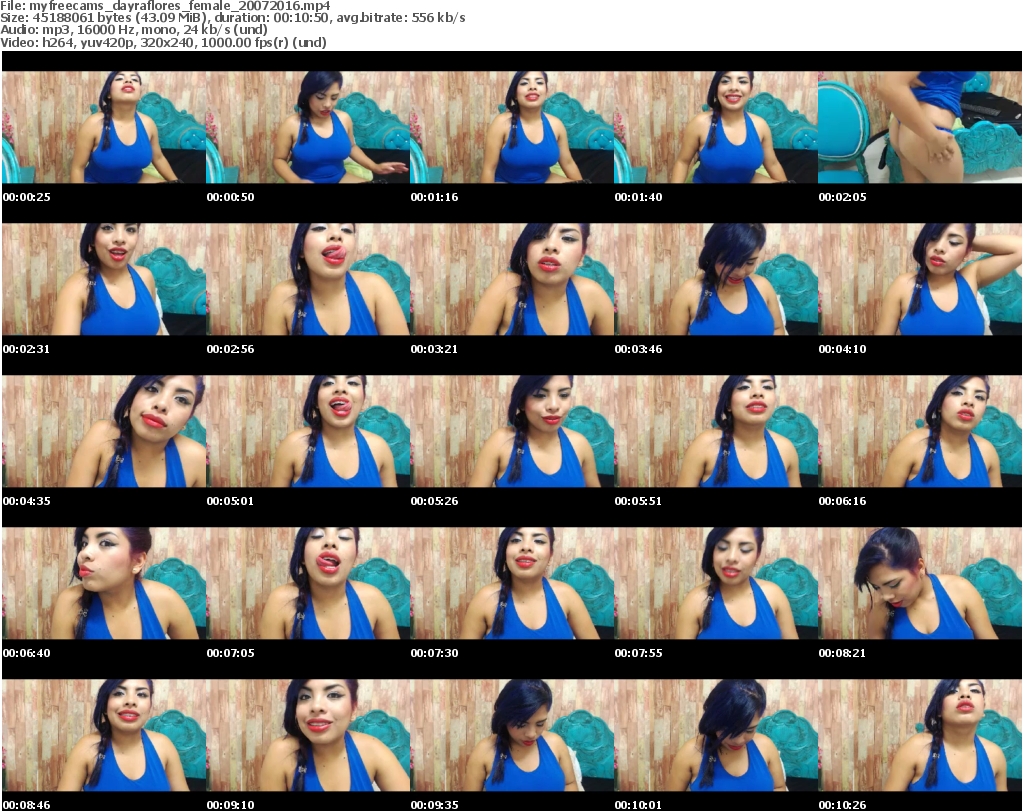The height and width of the screenshot is (811, 1024).
Task: Click the frame thumbnail above 00:10:26
Action: click(920, 736)
